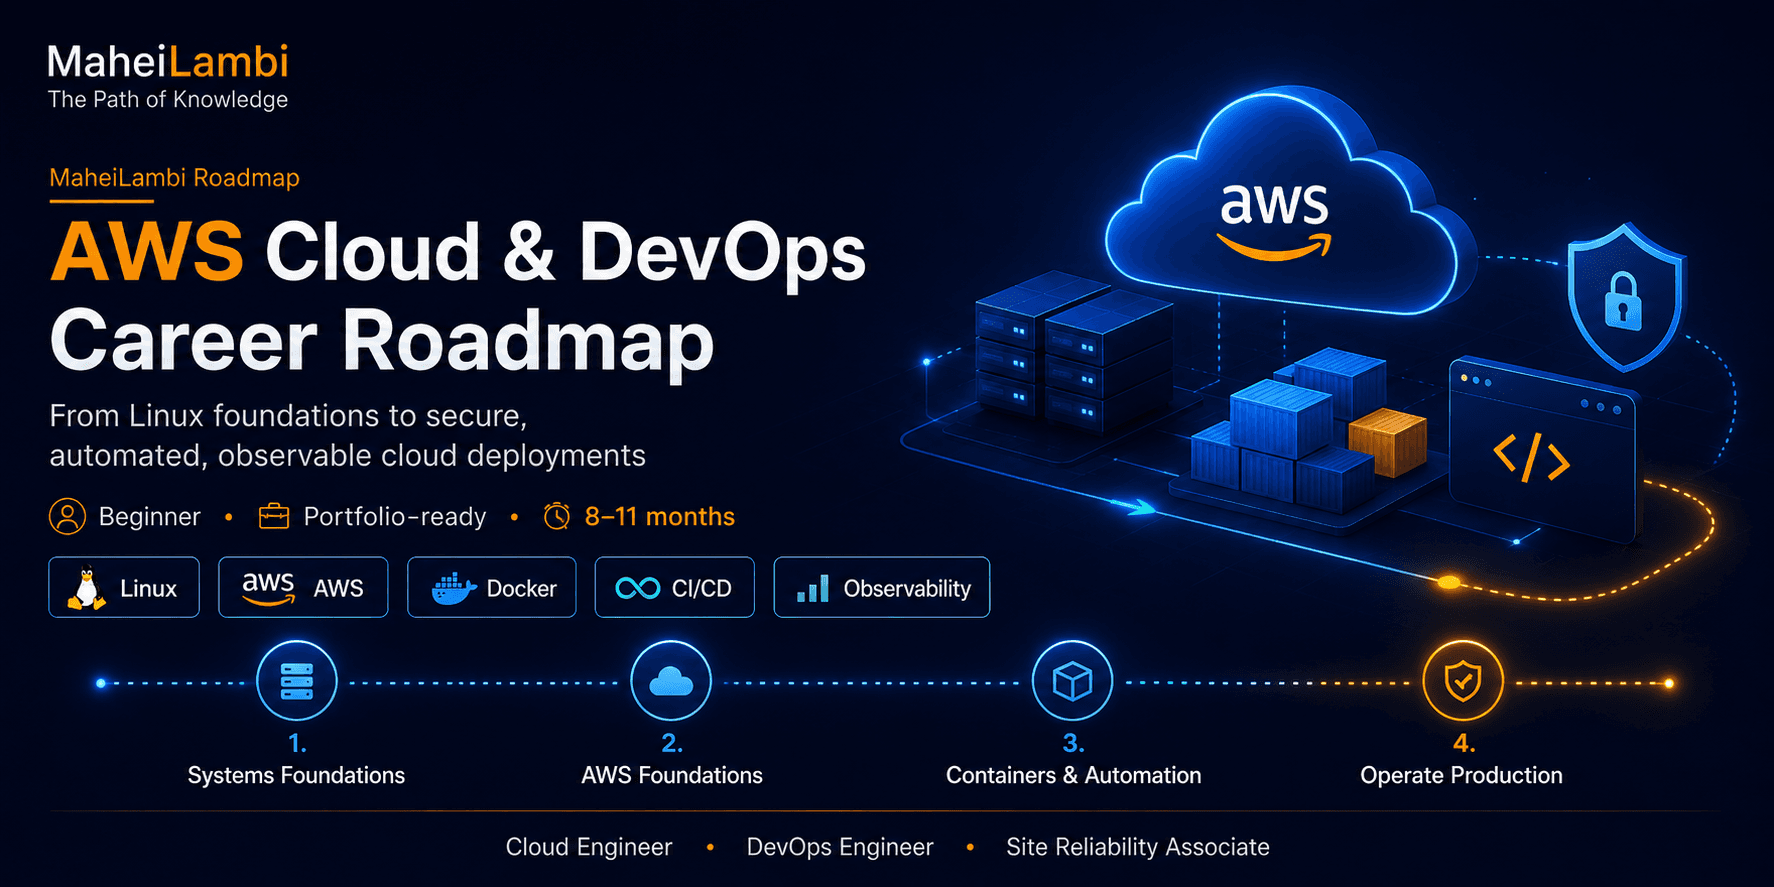The height and width of the screenshot is (887, 1774).
Task: Click the CI/CD infinity loop icon
Action: pos(638,588)
